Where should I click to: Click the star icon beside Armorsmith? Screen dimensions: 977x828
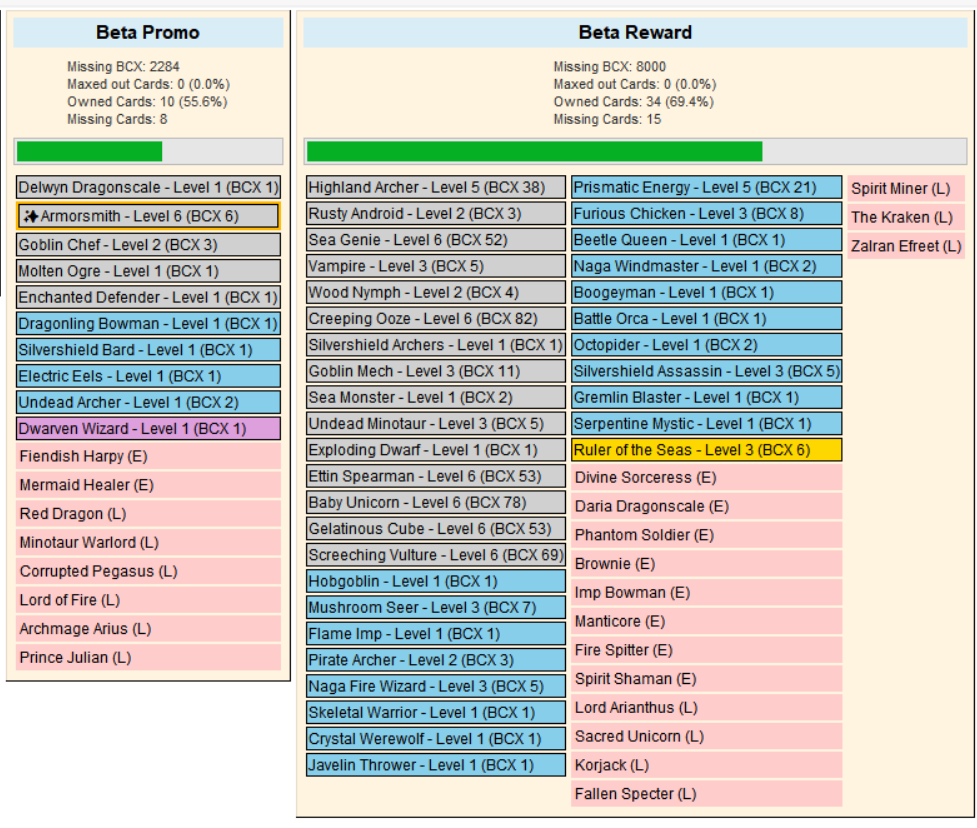point(31,216)
